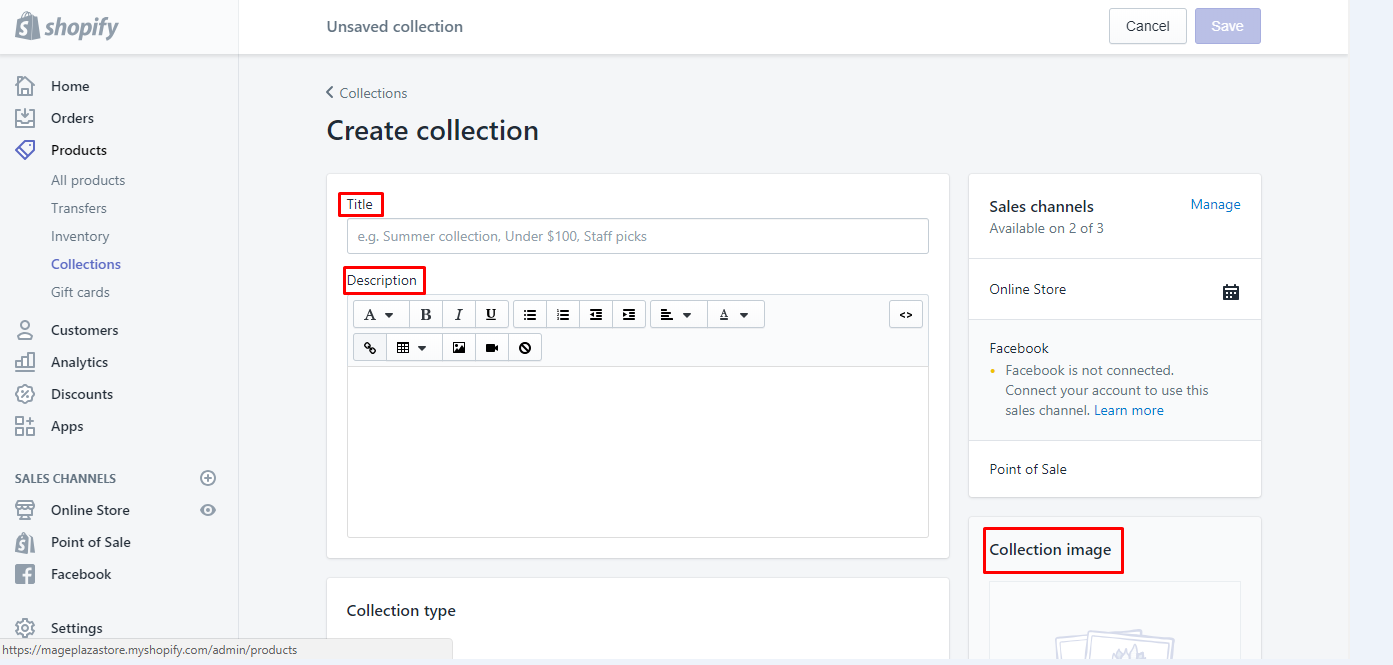
Task: Open the Facebook channel in sidebar
Action: (81, 574)
